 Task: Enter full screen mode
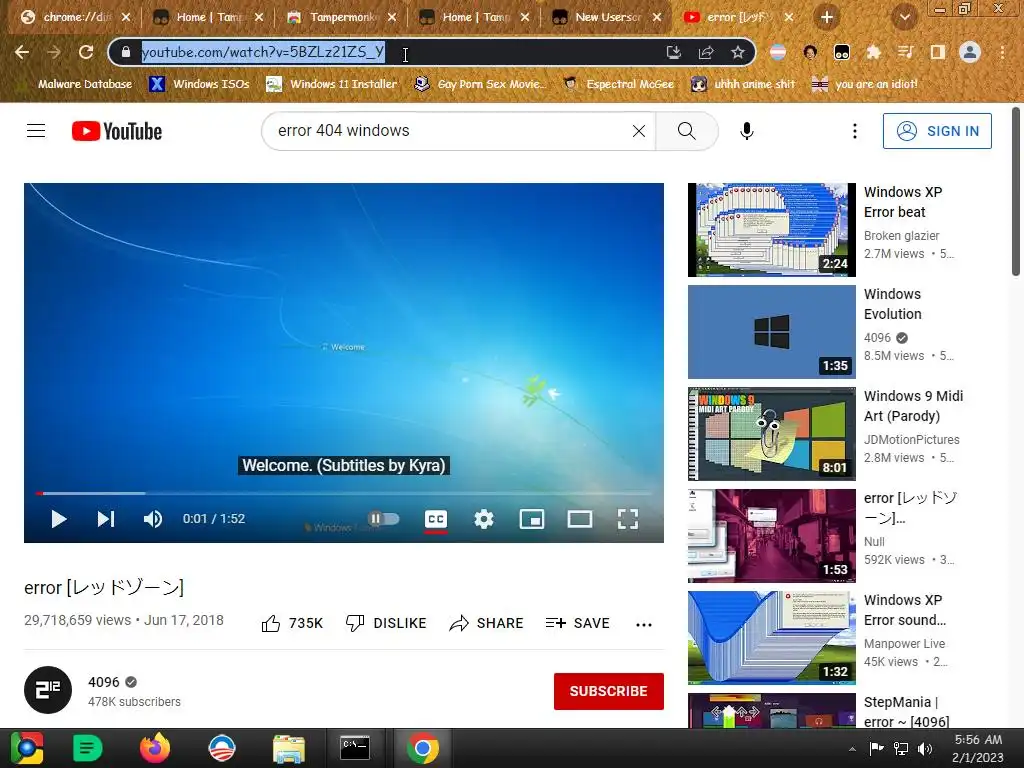(628, 519)
